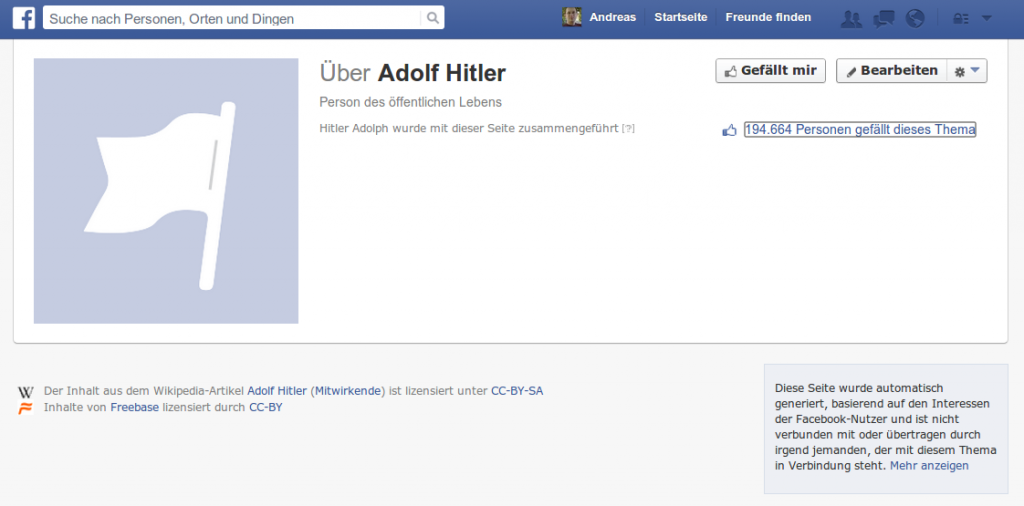Image resolution: width=1024 pixels, height=506 pixels.
Task: Open messages speech bubble icon
Action: (x=884, y=18)
